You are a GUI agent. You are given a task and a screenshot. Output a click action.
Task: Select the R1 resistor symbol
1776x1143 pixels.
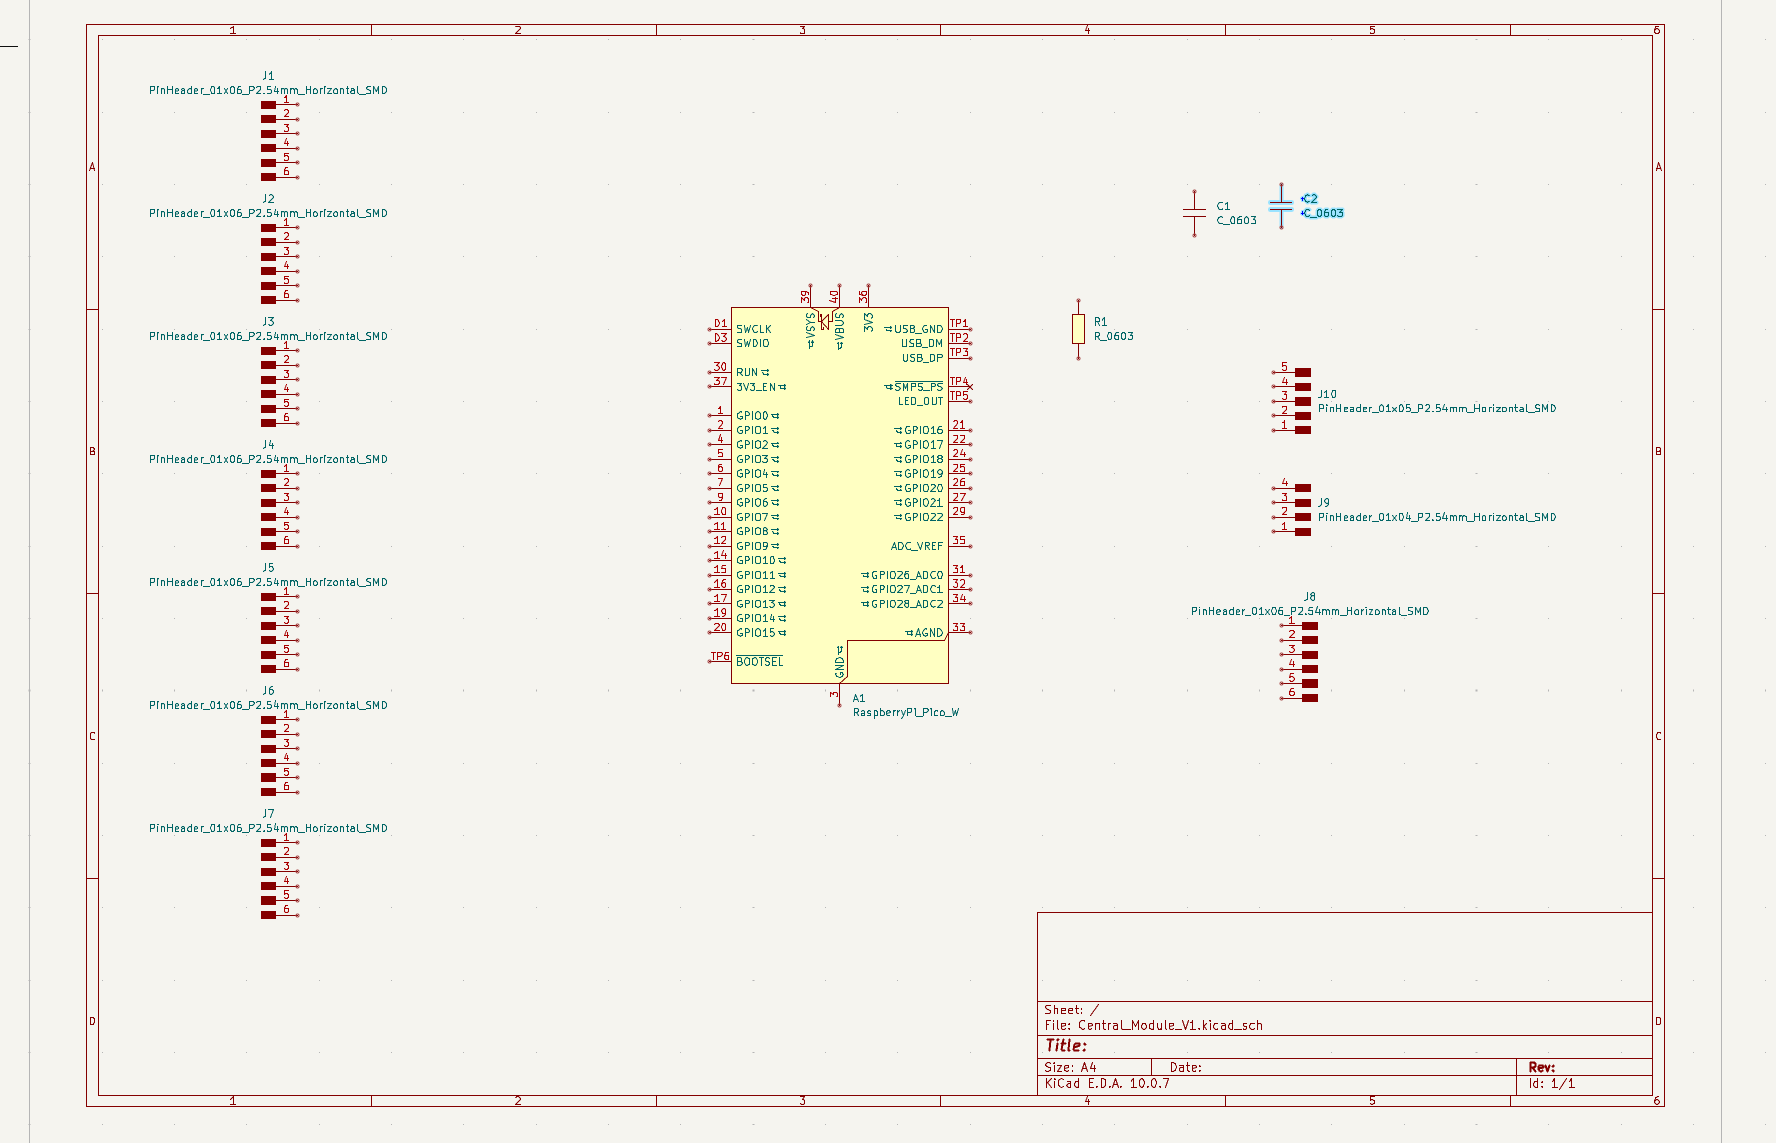(x=1078, y=329)
